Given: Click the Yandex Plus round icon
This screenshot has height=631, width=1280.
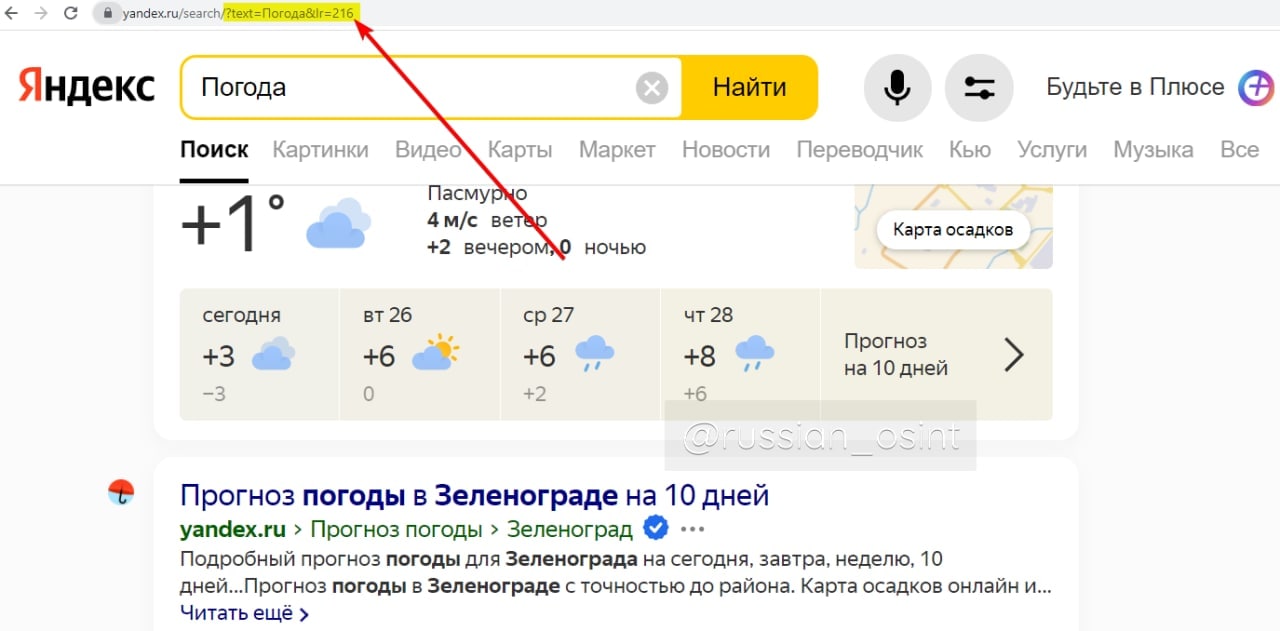Looking at the screenshot, I should click(x=1256, y=87).
